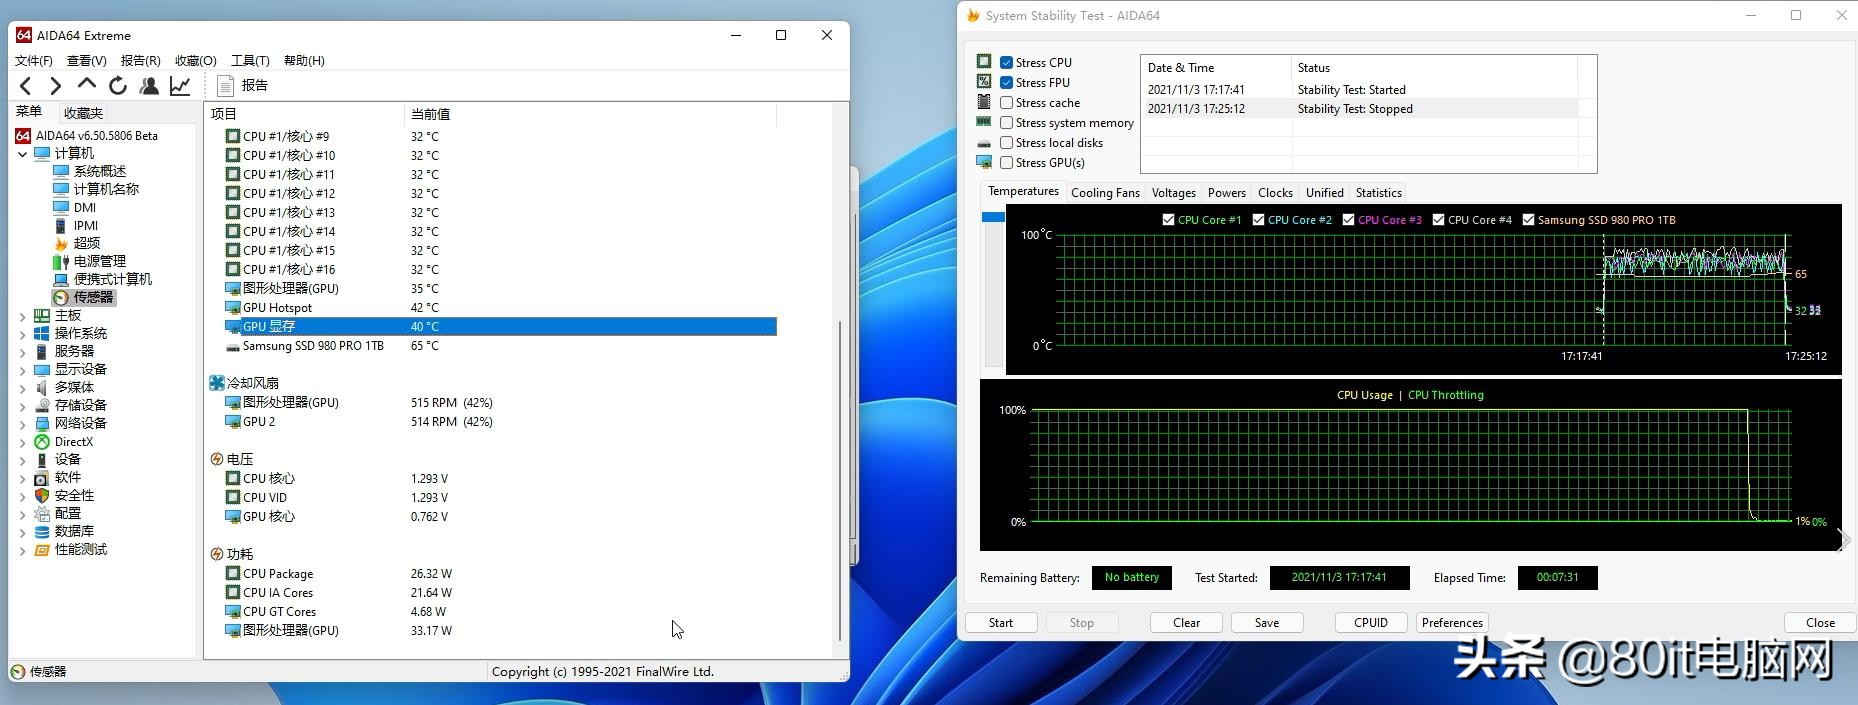This screenshot has height=705, width=1858.
Task: Check the Stress GPU(s) option
Action: coord(1006,162)
